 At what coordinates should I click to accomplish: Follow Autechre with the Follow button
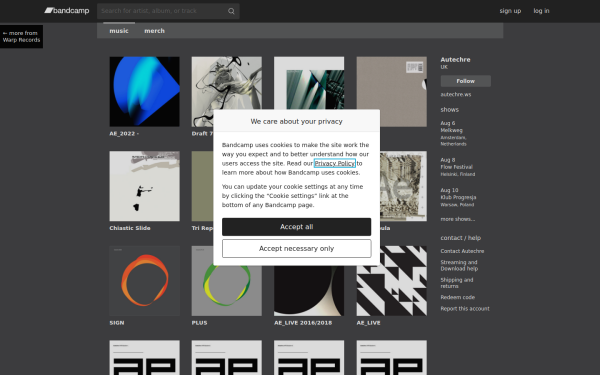point(466,81)
